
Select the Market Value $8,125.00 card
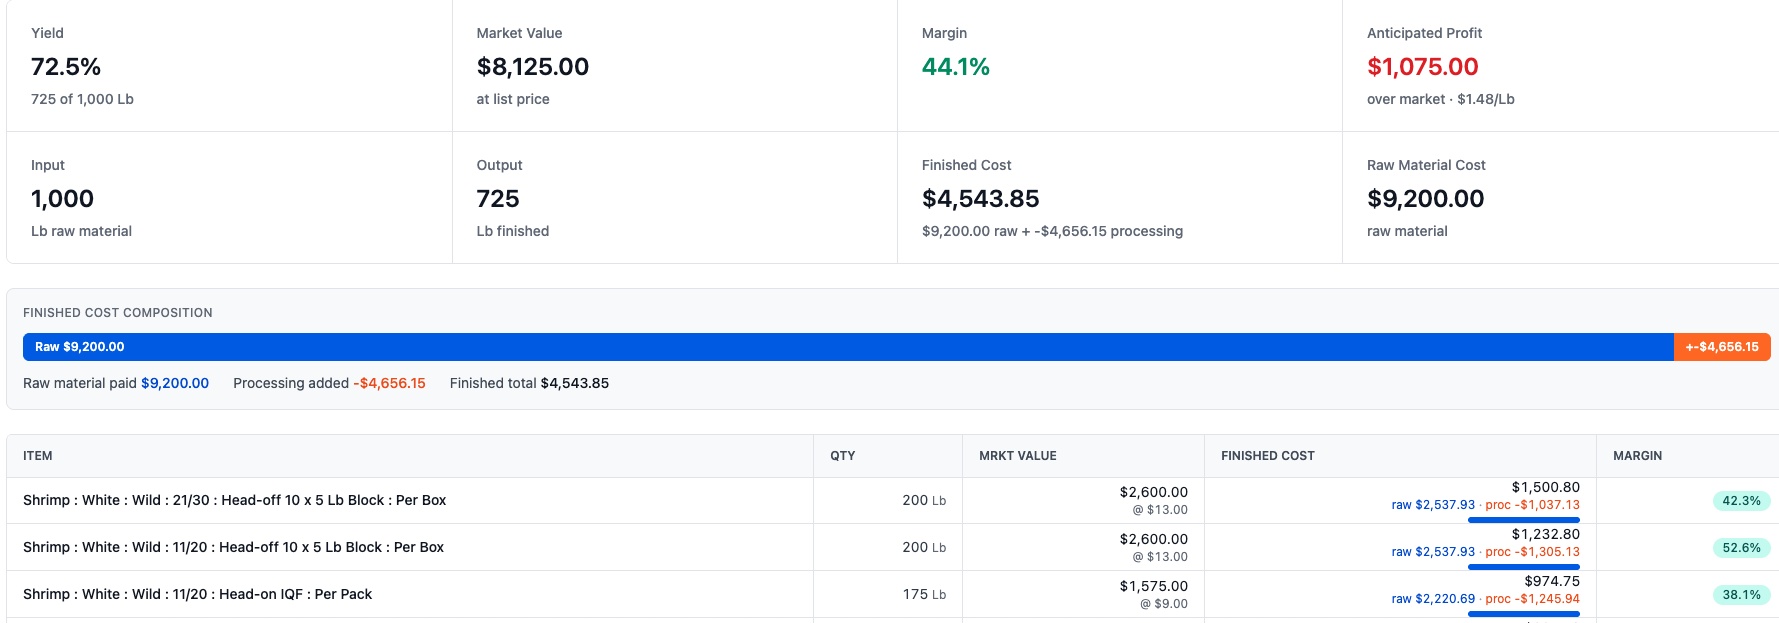[675, 66]
